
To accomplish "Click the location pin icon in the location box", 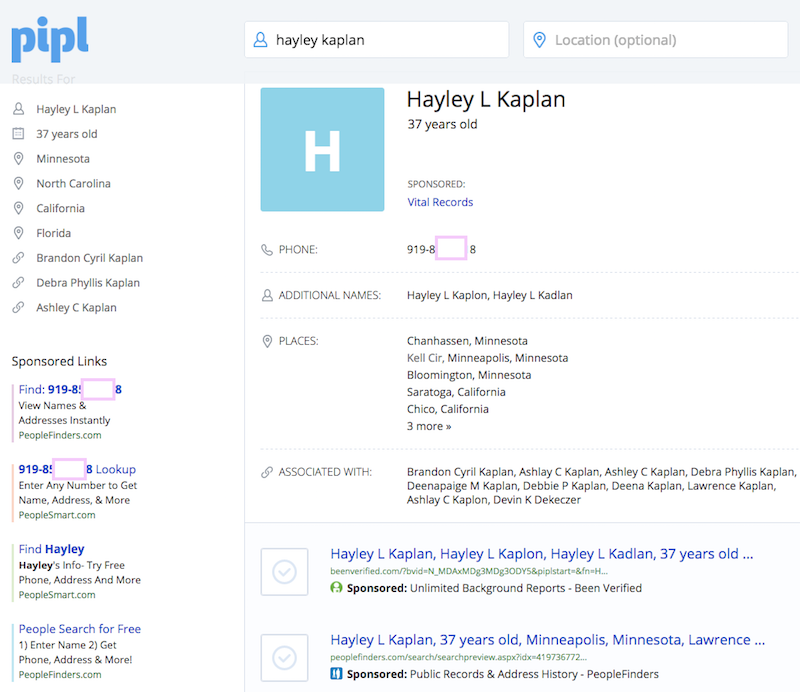I will (539, 40).
